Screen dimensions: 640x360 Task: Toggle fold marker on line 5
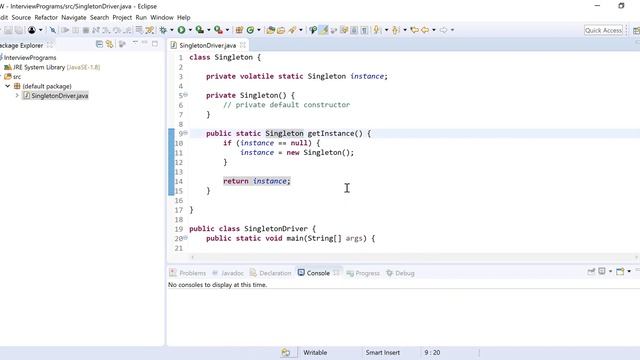pos(185,95)
